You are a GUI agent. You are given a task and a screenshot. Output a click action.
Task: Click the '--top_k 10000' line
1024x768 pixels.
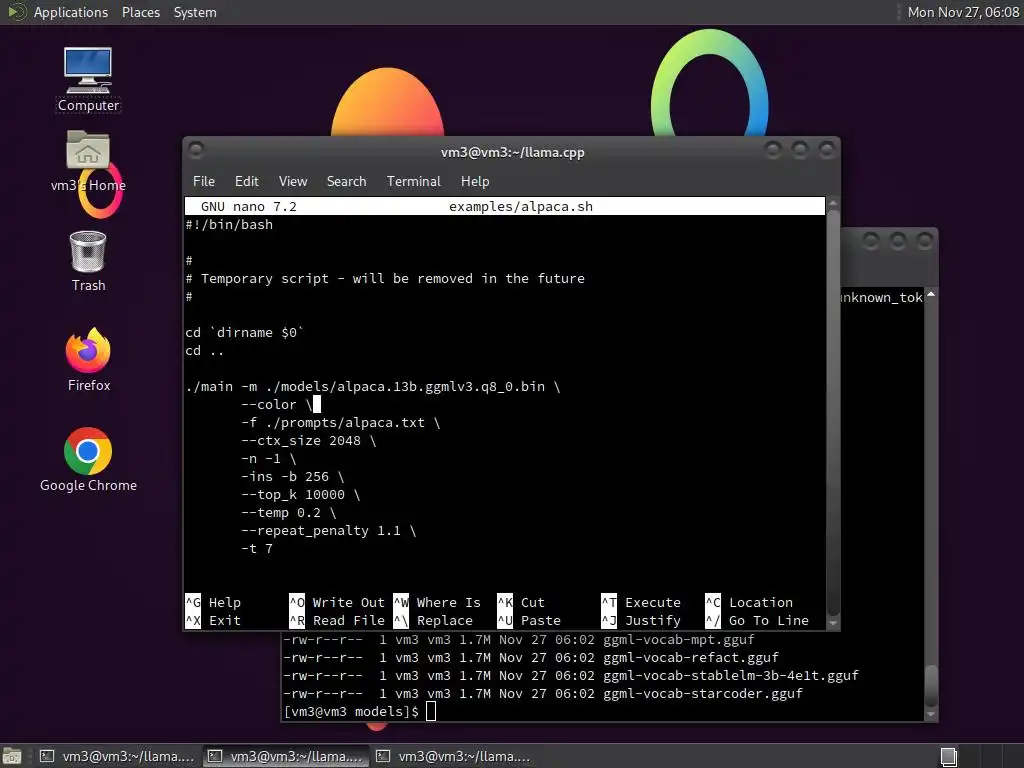coord(300,495)
